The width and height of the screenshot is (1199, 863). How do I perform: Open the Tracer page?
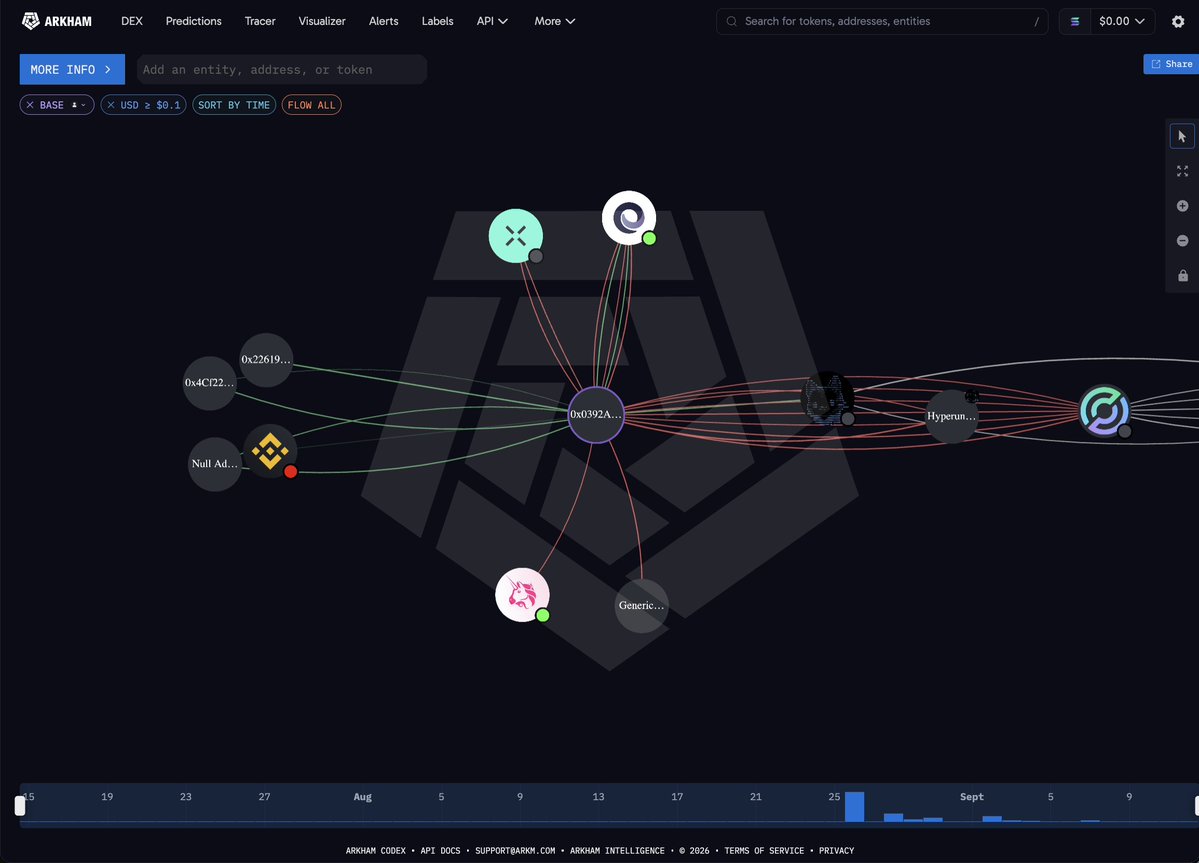coord(260,21)
